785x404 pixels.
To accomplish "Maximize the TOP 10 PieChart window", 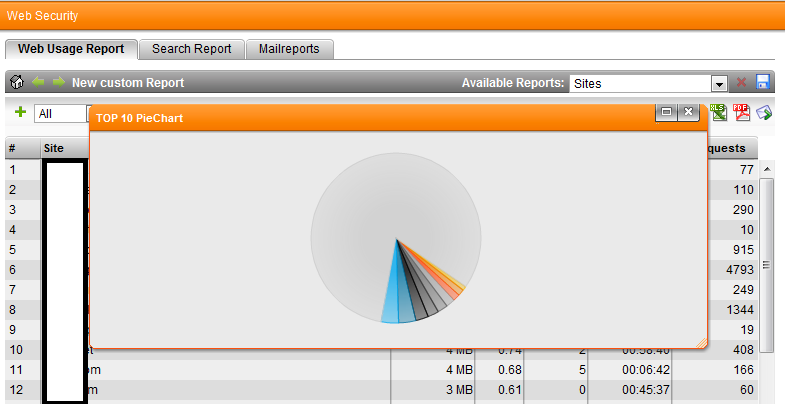I will coord(666,112).
